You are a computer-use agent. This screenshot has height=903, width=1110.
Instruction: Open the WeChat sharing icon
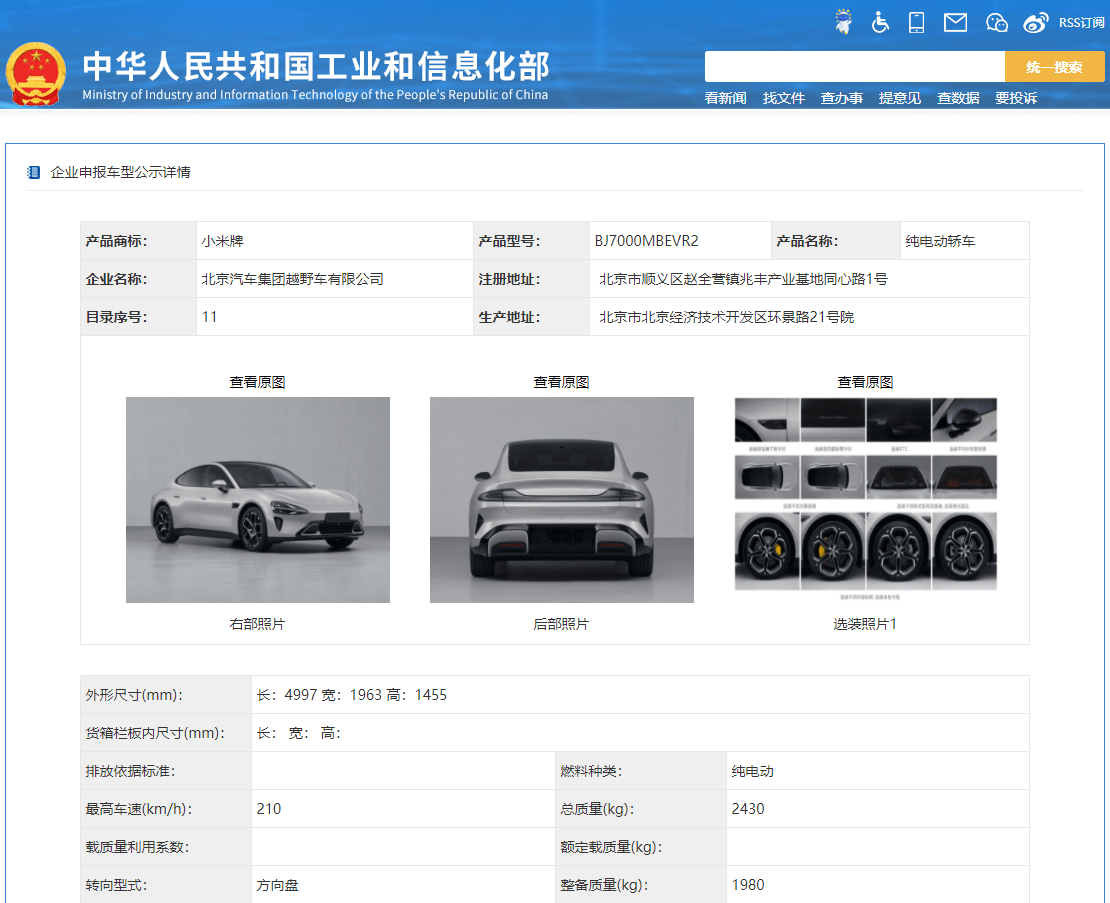click(x=996, y=22)
